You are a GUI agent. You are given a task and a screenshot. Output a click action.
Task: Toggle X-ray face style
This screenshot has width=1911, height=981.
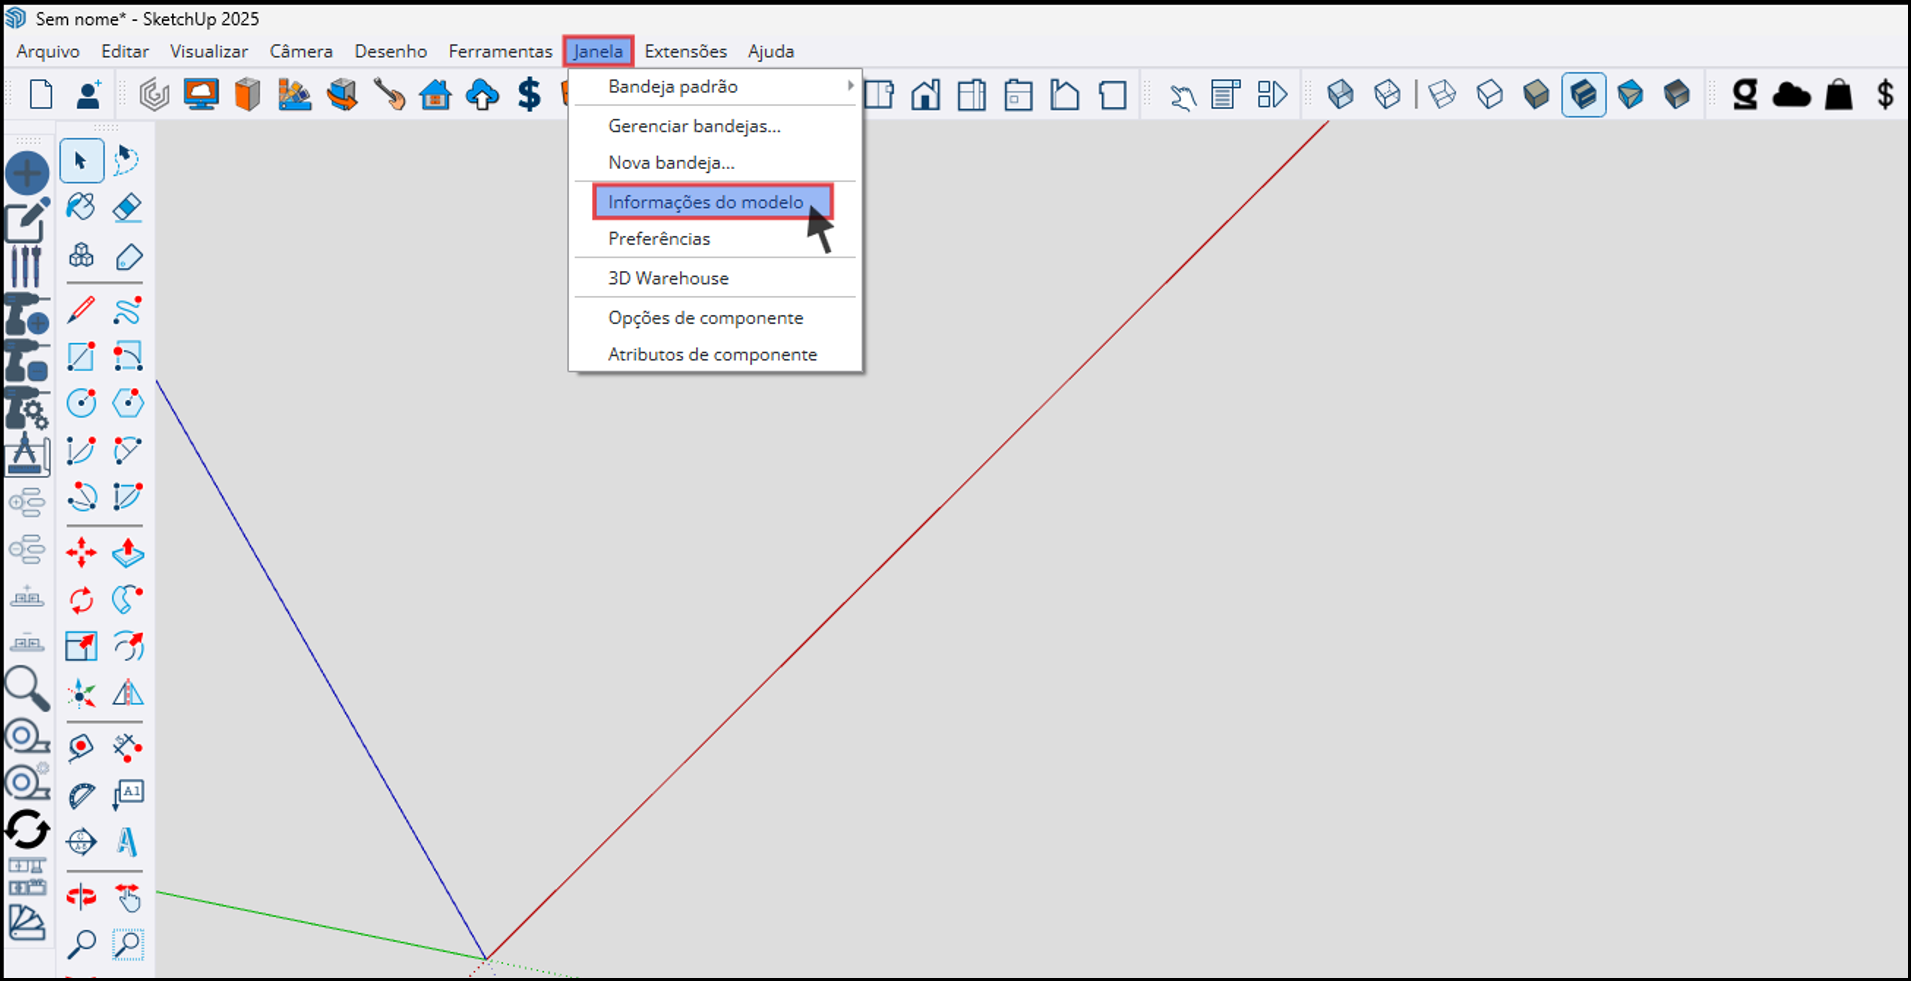[1340, 95]
